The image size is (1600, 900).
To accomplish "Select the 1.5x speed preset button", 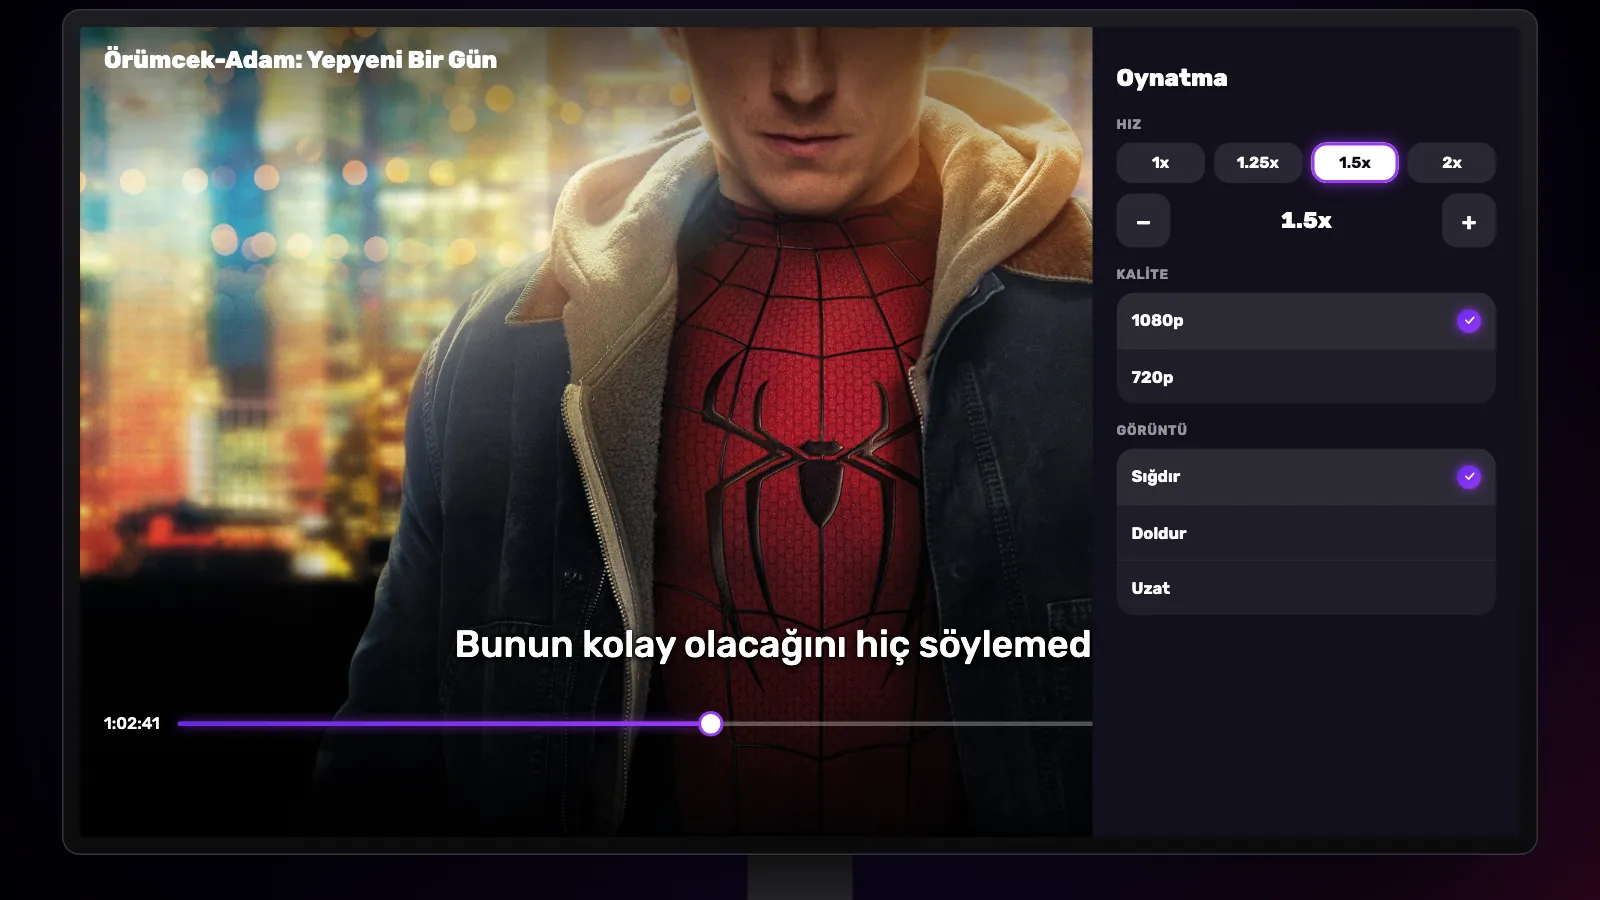I will click(1354, 162).
